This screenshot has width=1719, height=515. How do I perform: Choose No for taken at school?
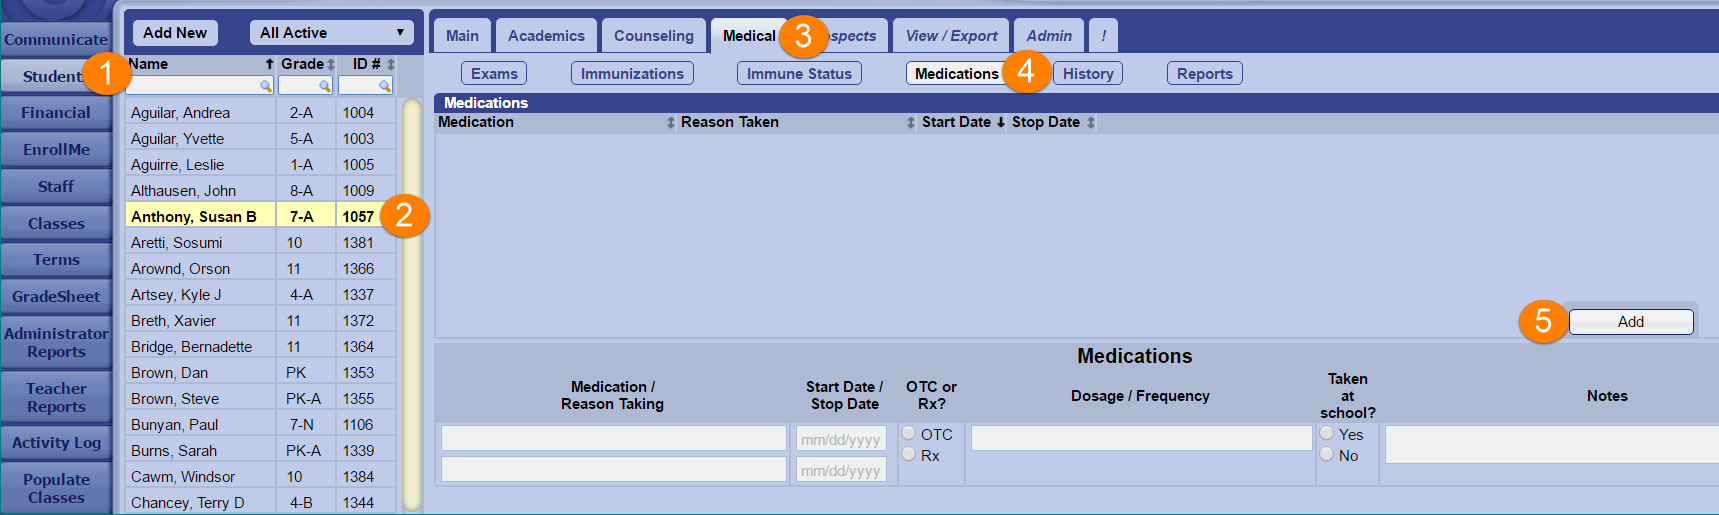click(x=1327, y=454)
